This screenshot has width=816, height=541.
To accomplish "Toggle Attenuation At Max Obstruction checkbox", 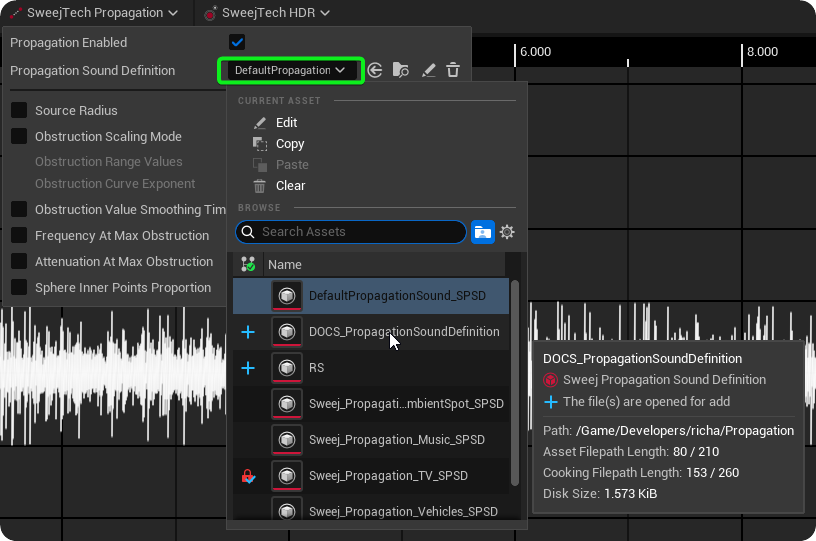I will (19, 261).
